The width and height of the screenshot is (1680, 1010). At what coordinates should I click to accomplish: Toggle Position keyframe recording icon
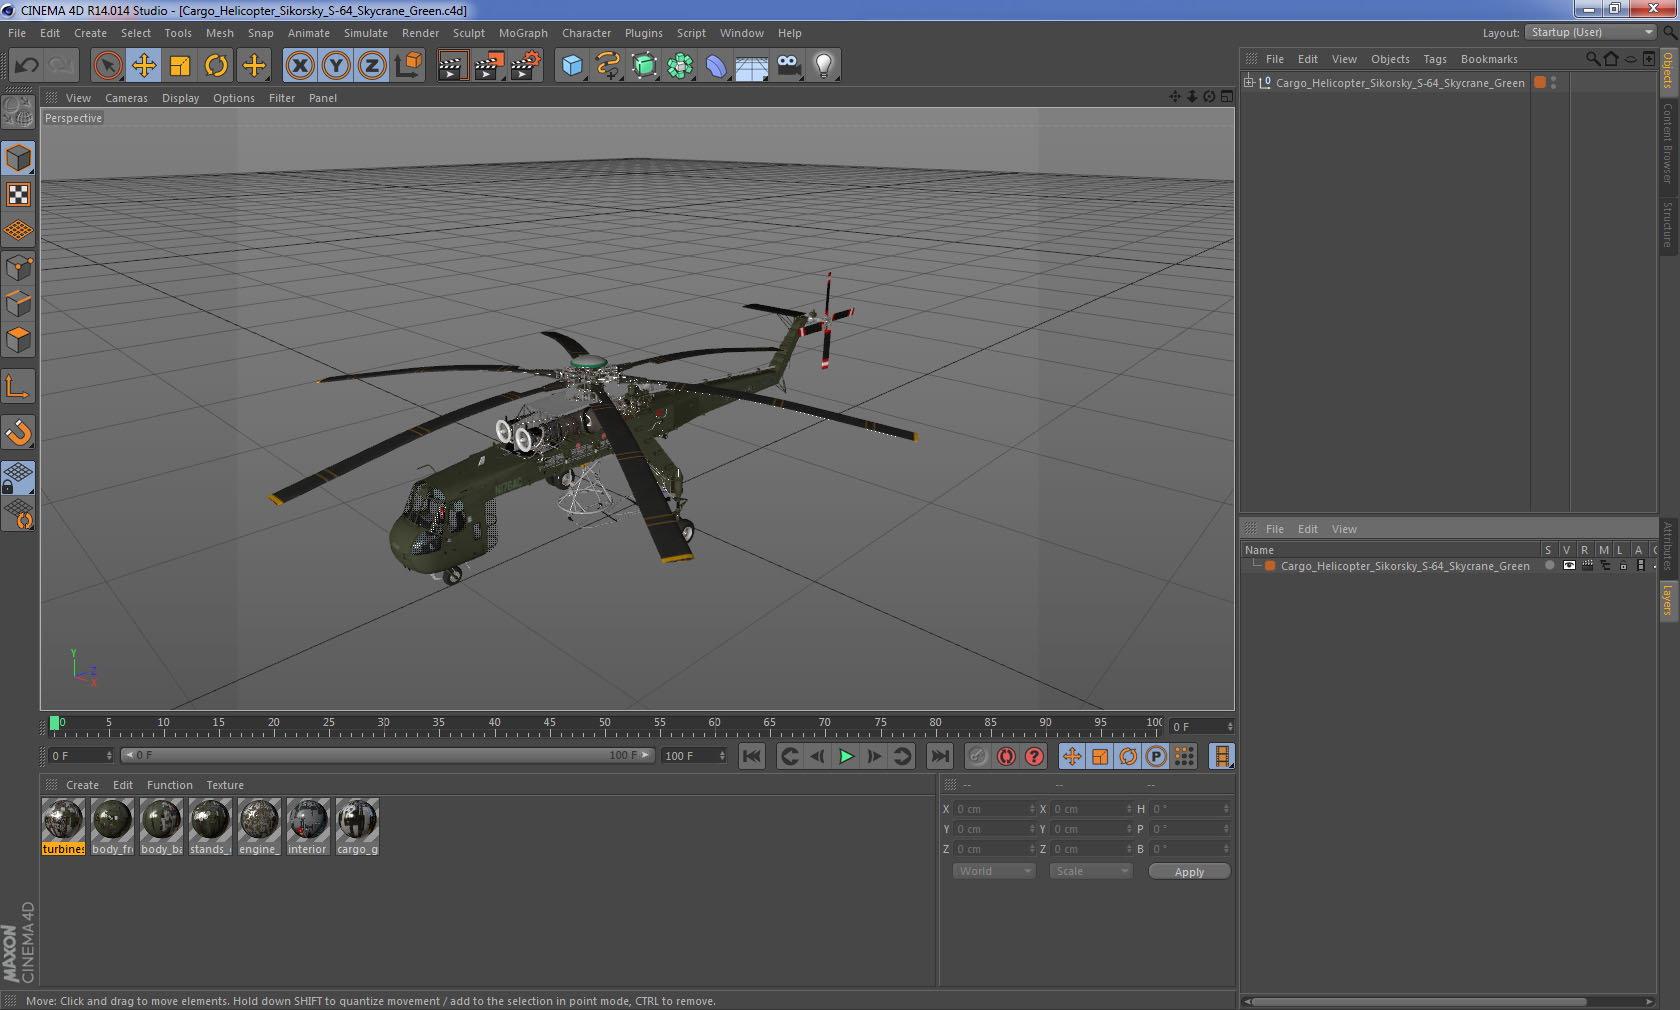click(x=1072, y=756)
